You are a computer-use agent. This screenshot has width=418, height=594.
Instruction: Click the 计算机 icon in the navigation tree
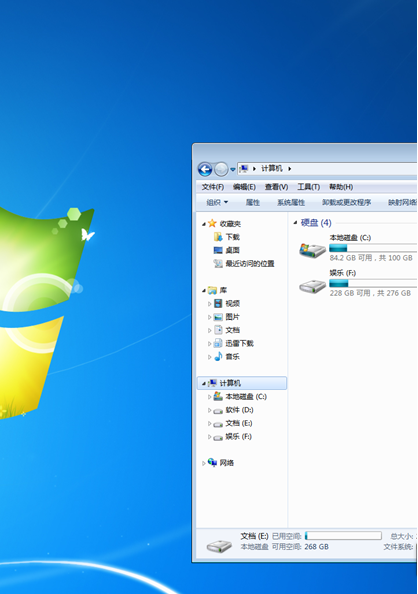pos(213,383)
